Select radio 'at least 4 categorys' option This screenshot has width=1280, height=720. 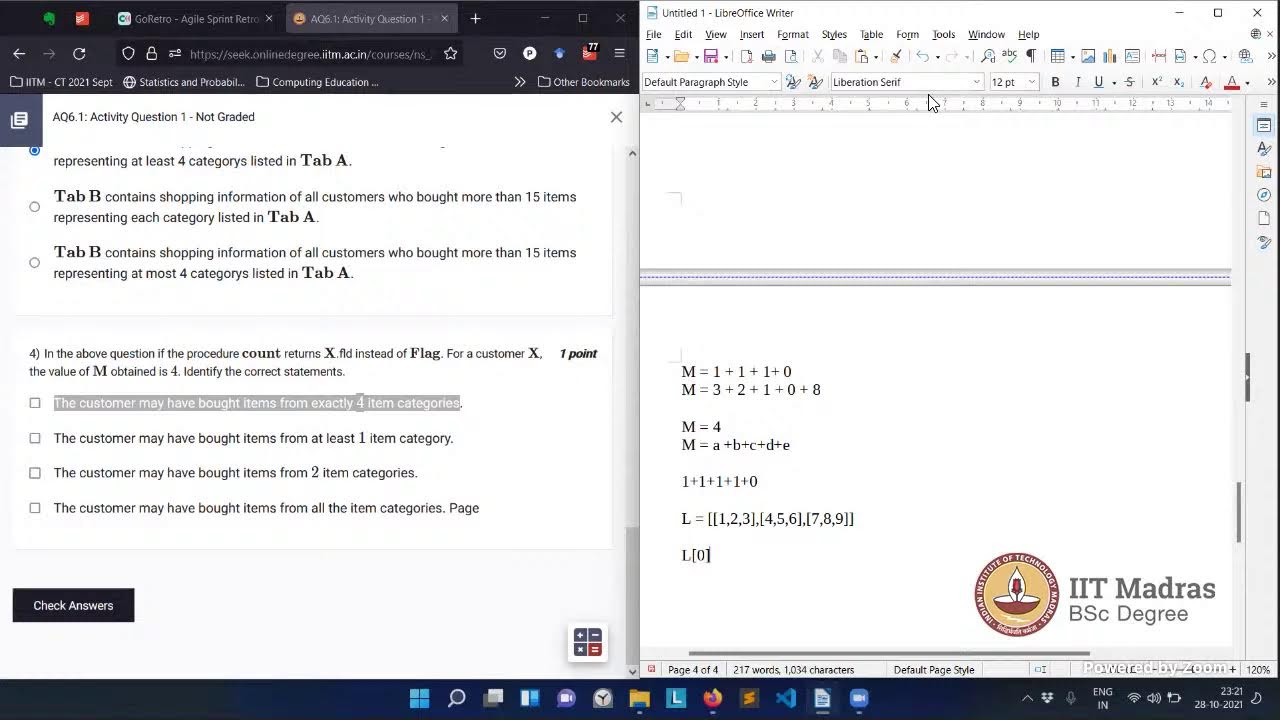coord(35,151)
